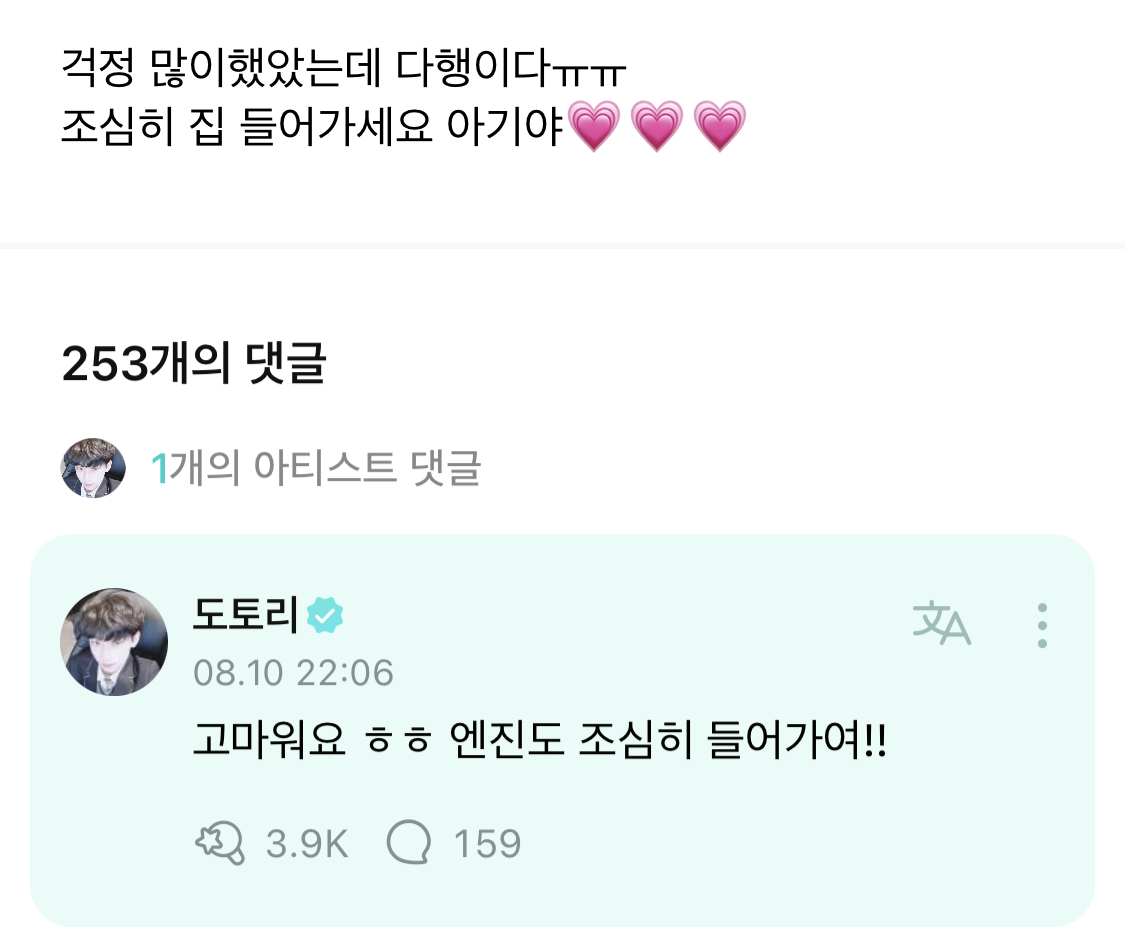Screen dimensions: 1125x950
Task: Tap the cheer icon on 도토리's comment
Action: click(x=219, y=844)
